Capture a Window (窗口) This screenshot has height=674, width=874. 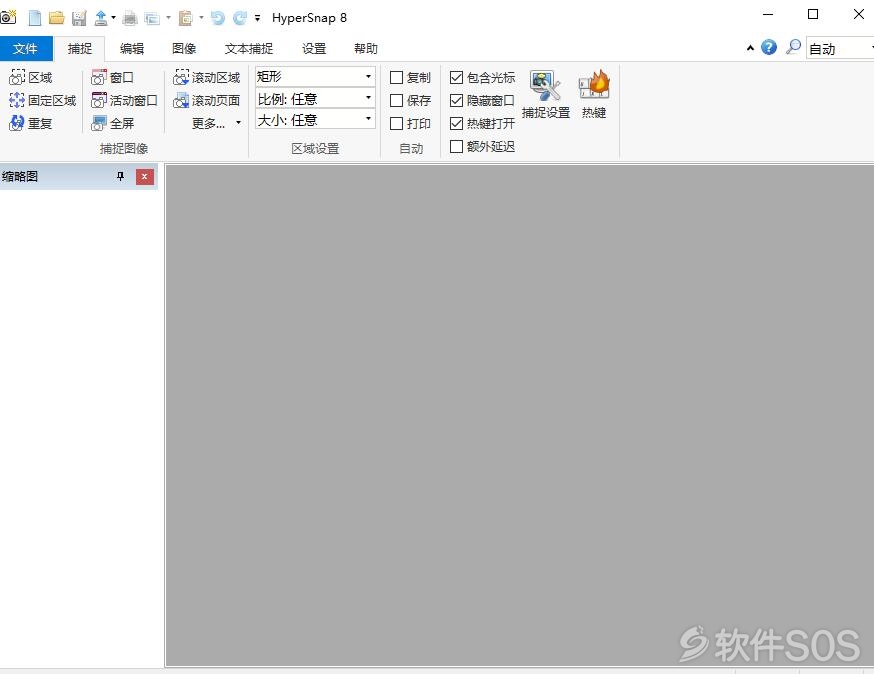coord(113,77)
